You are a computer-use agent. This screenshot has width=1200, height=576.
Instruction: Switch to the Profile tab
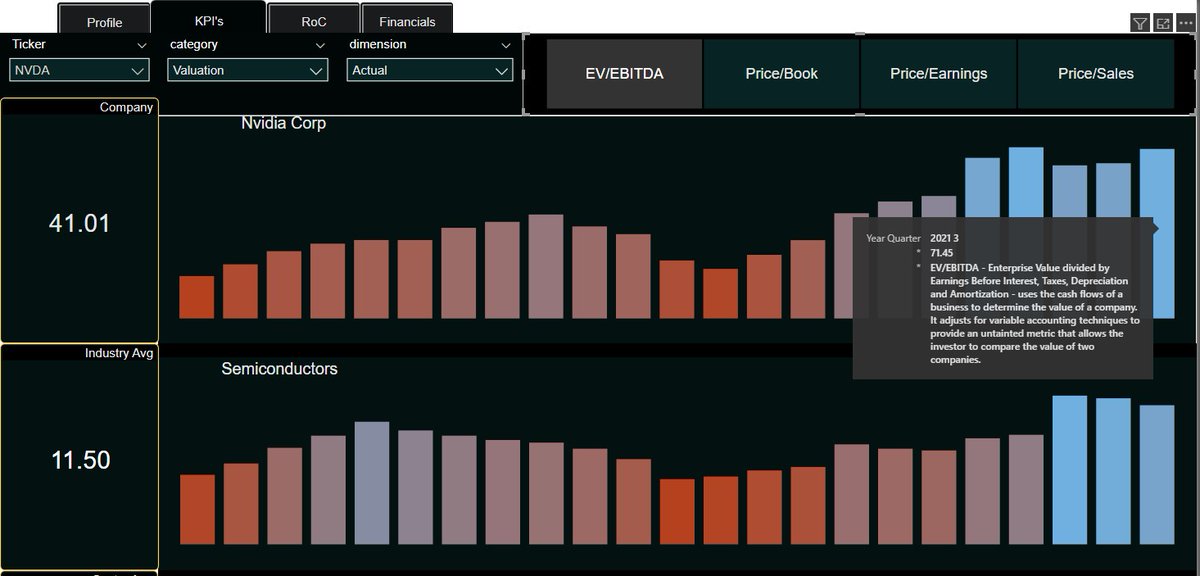click(x=104, y=21)
